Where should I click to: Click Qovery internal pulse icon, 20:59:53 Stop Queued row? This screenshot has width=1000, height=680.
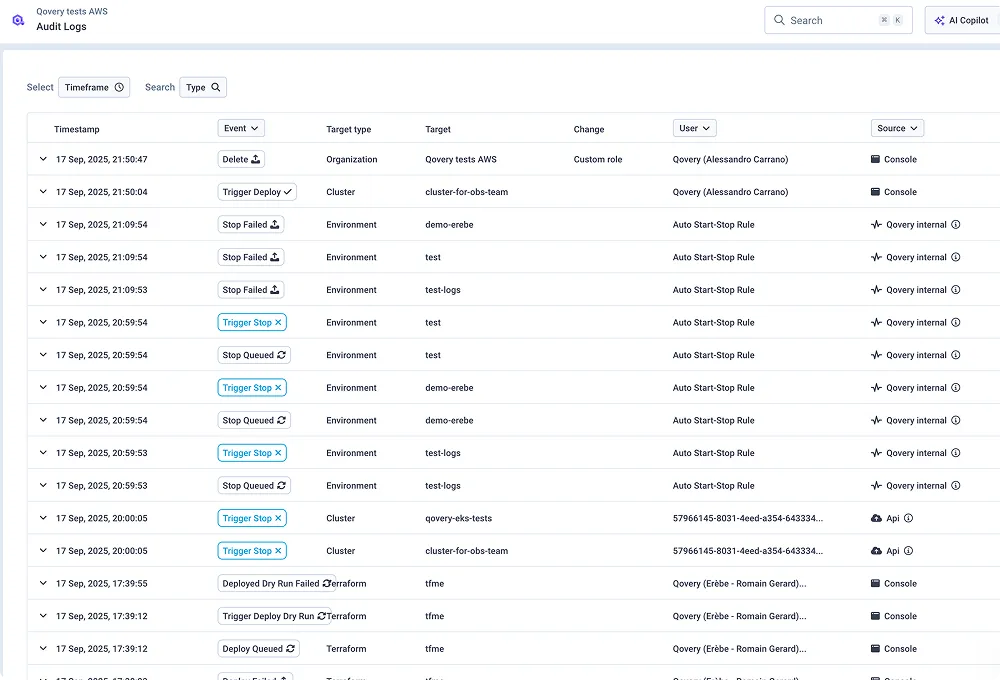tap(876, 485)
